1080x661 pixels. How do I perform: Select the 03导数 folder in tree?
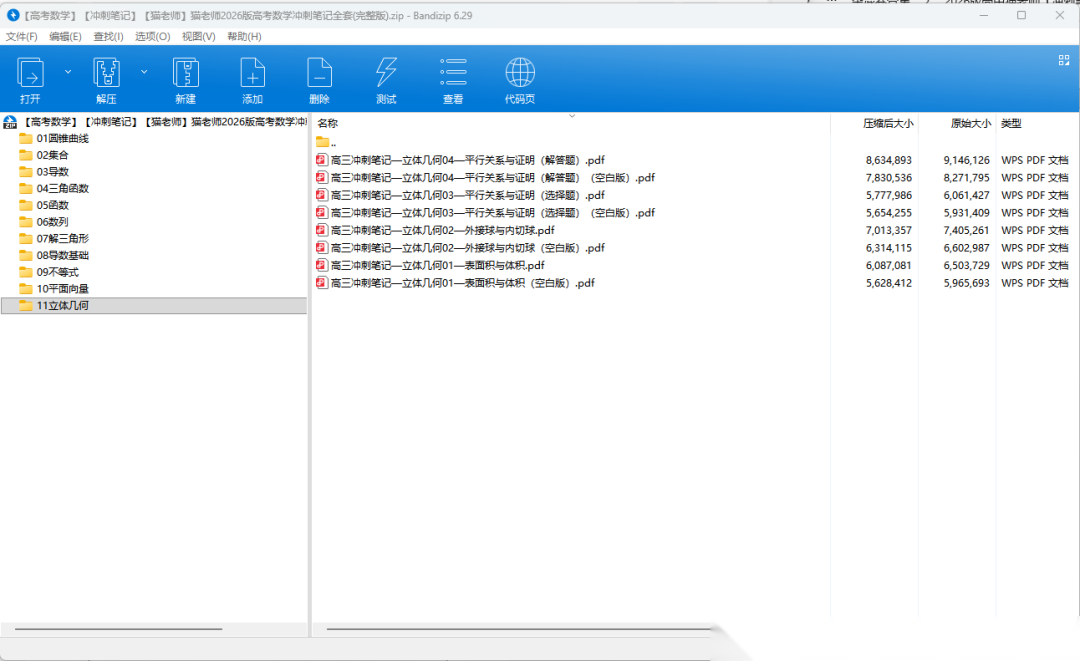tap(53, 172)
